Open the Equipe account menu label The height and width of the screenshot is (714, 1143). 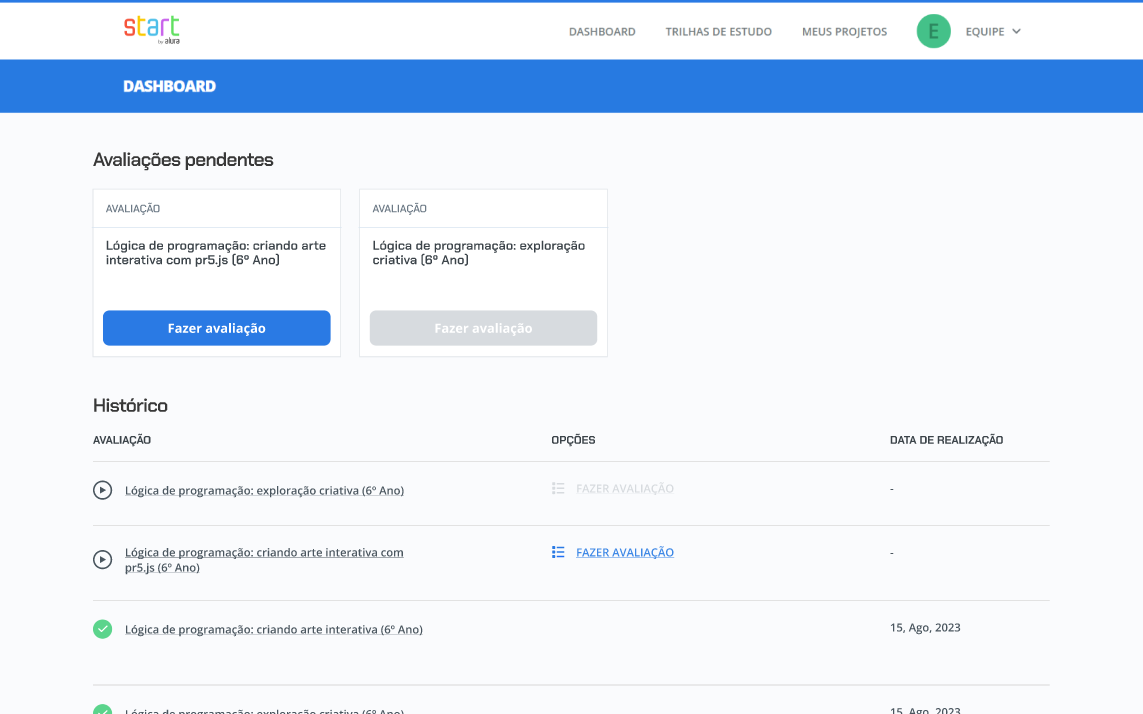tap(984, 32)
